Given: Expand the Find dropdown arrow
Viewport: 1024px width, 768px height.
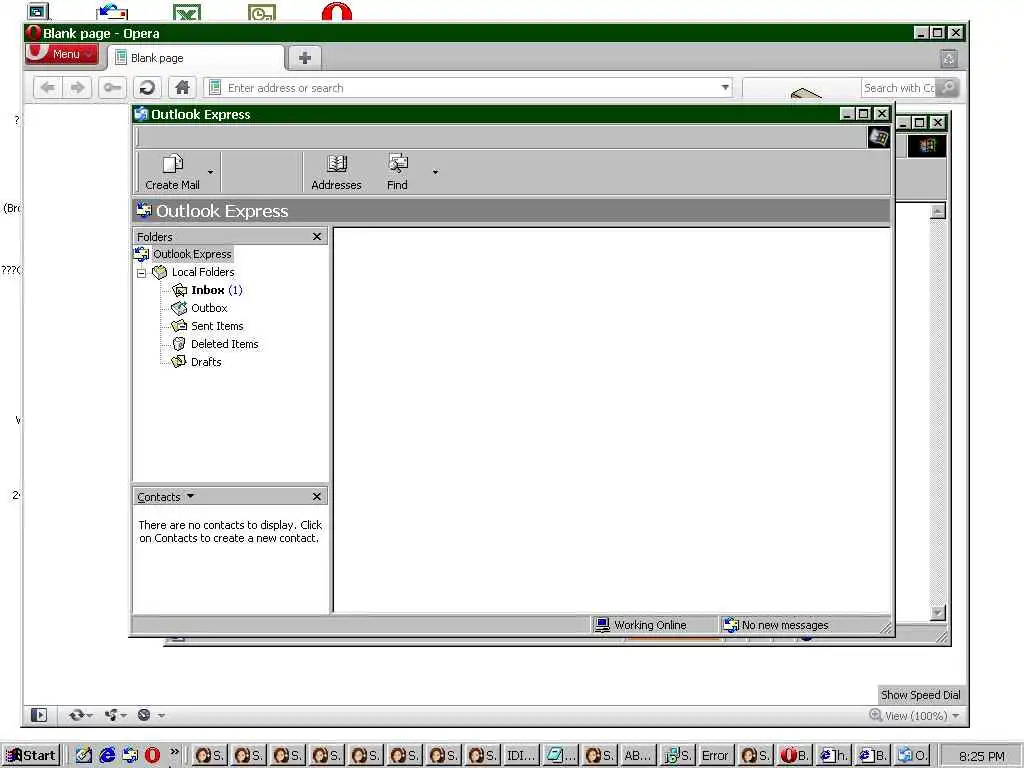Looking at the screenshot, I should pyautogui.click(x=435, y=172).
